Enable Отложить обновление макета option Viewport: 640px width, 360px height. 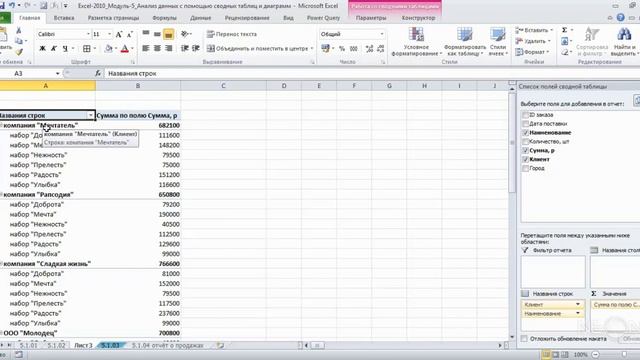(524, 339)
